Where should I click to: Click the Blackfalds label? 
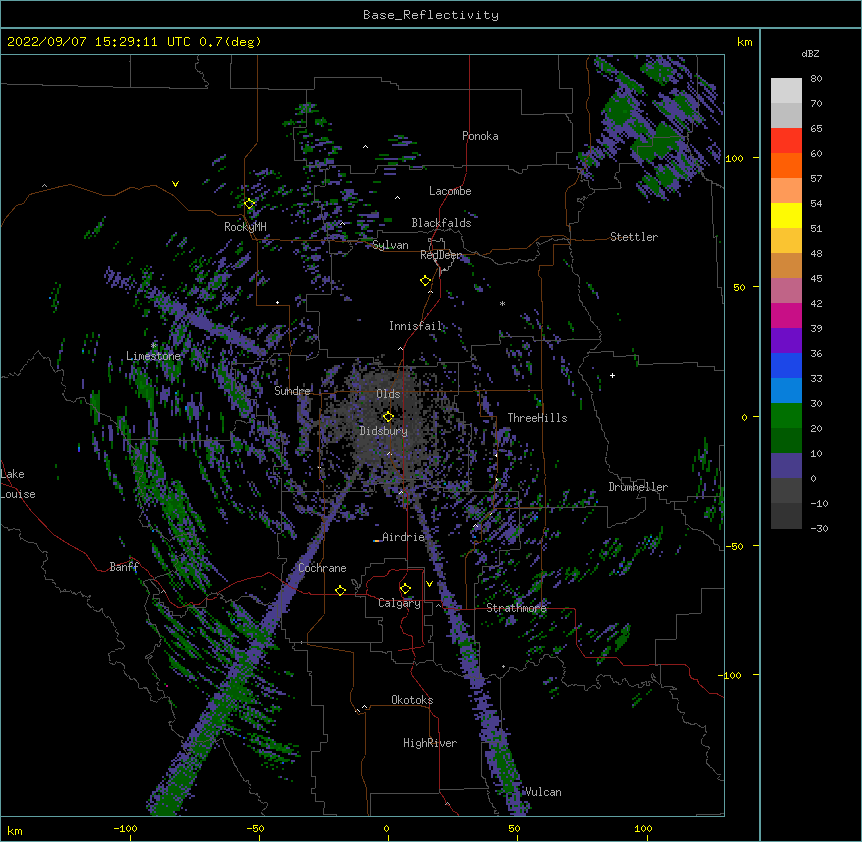click(441, 223)
